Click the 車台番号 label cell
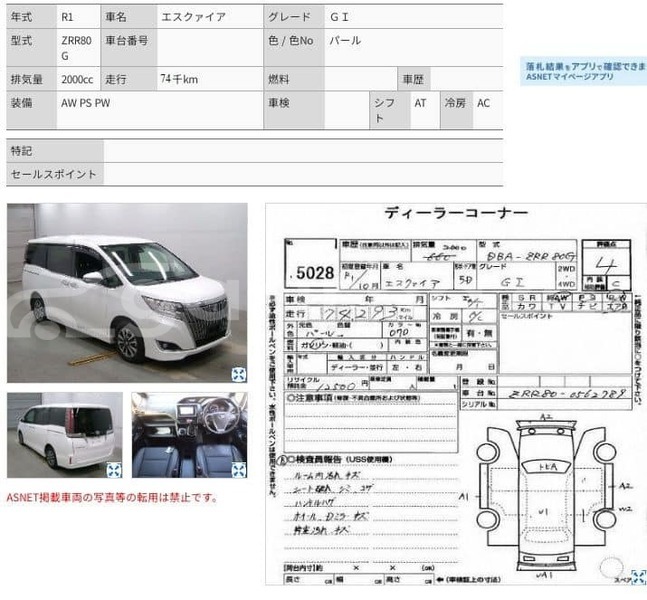The image size is (647, 600). click(128, 47)
